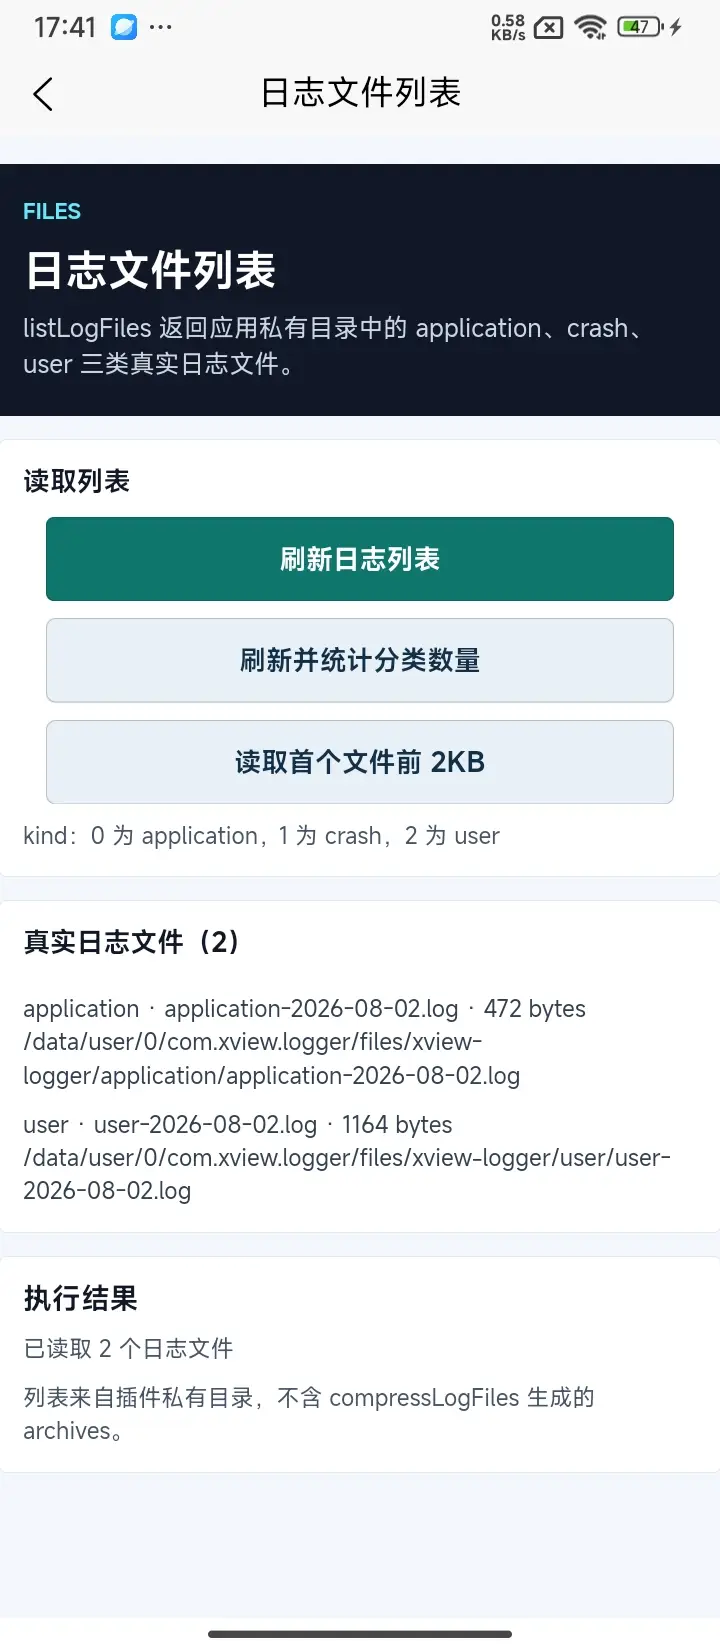Tap the 日志文件列表 page title in top bar
The width and height of the screenshot is (720, 1650).
[x=361, y=93]
